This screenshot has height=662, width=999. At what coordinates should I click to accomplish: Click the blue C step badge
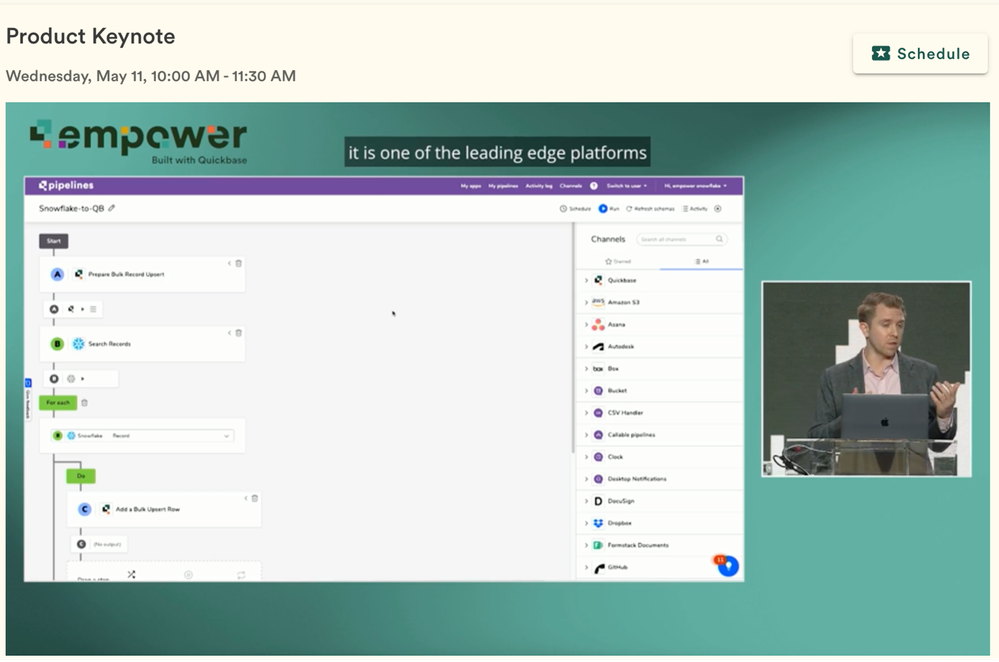point(84,509)
